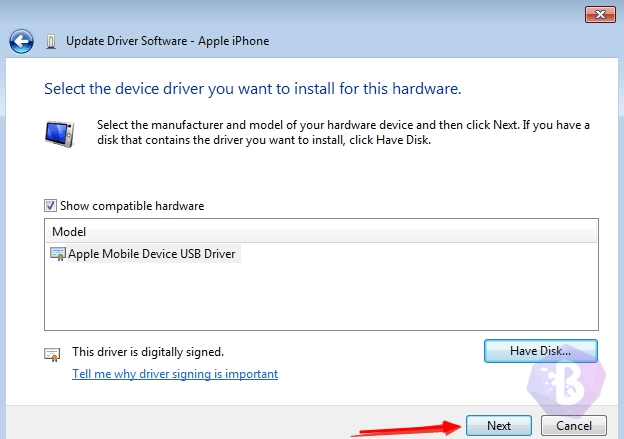
Task: Open the driver signing importance link
Action: point(175,374)
